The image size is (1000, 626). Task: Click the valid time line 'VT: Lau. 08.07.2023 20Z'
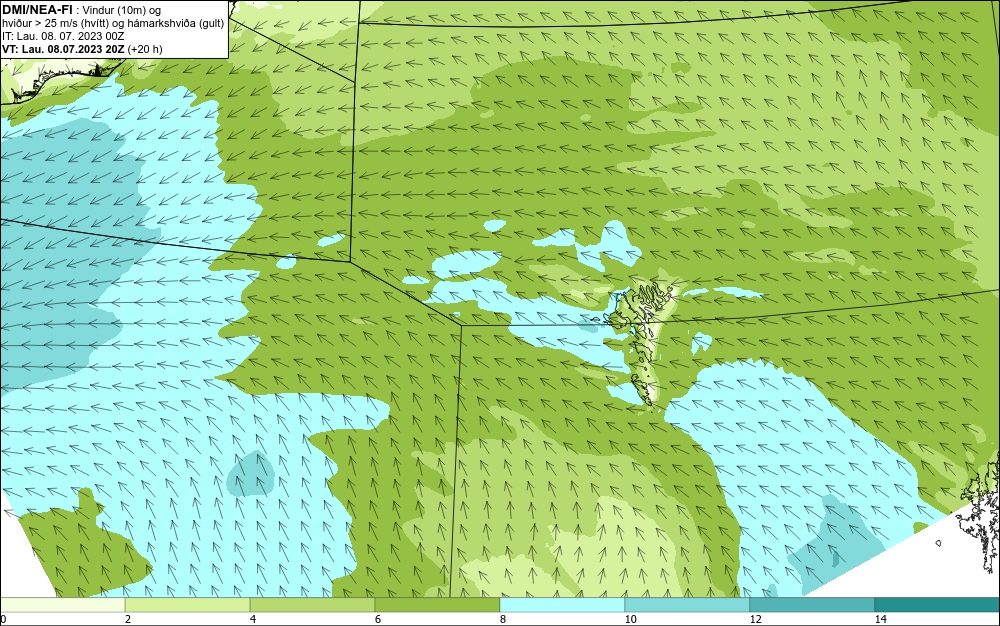coord(64,49)
